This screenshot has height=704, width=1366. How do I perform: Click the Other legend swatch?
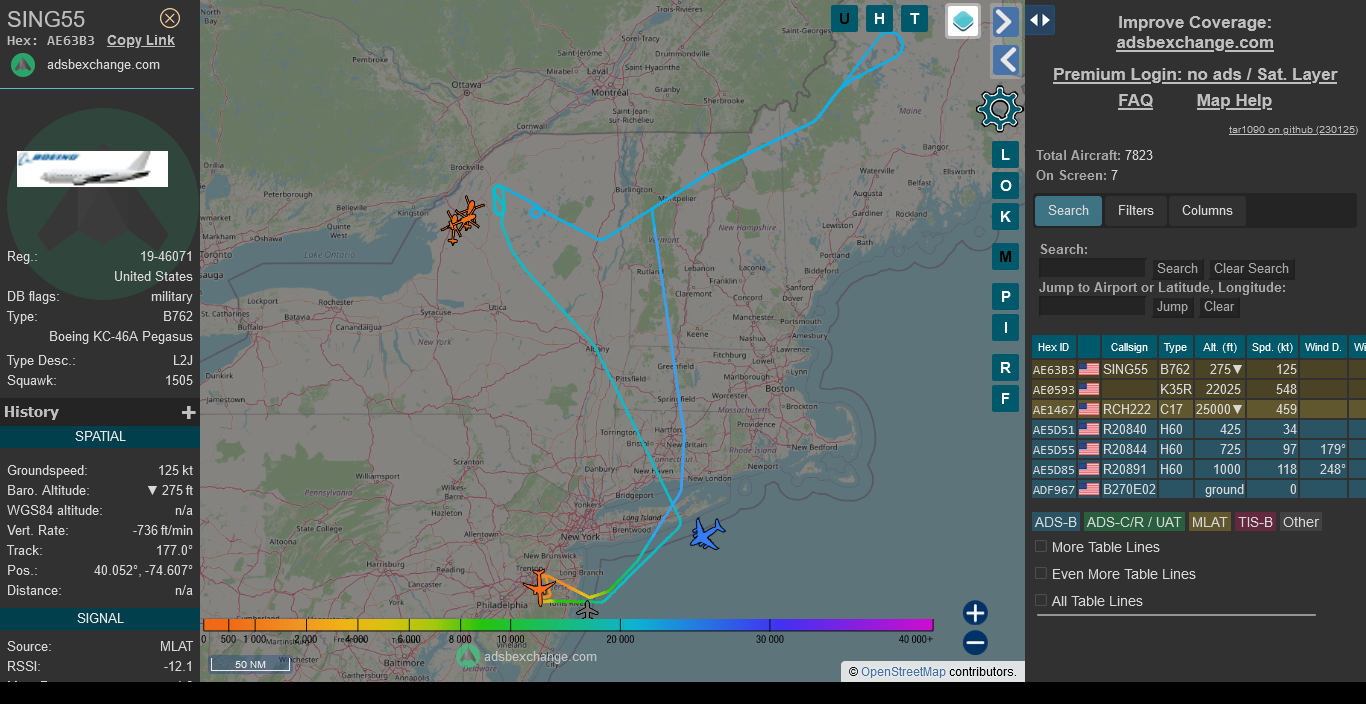pos(1301,522)
